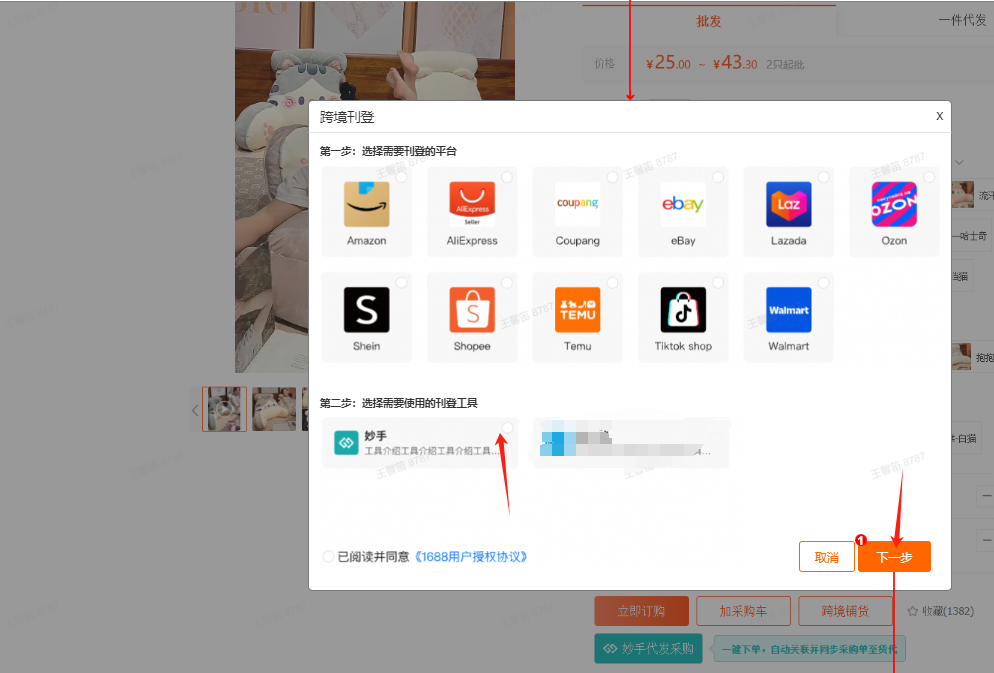Viewport: 994px width, 673px height.
Task: Click the previous thumbnail arrow
Action: tap(195, 410)
